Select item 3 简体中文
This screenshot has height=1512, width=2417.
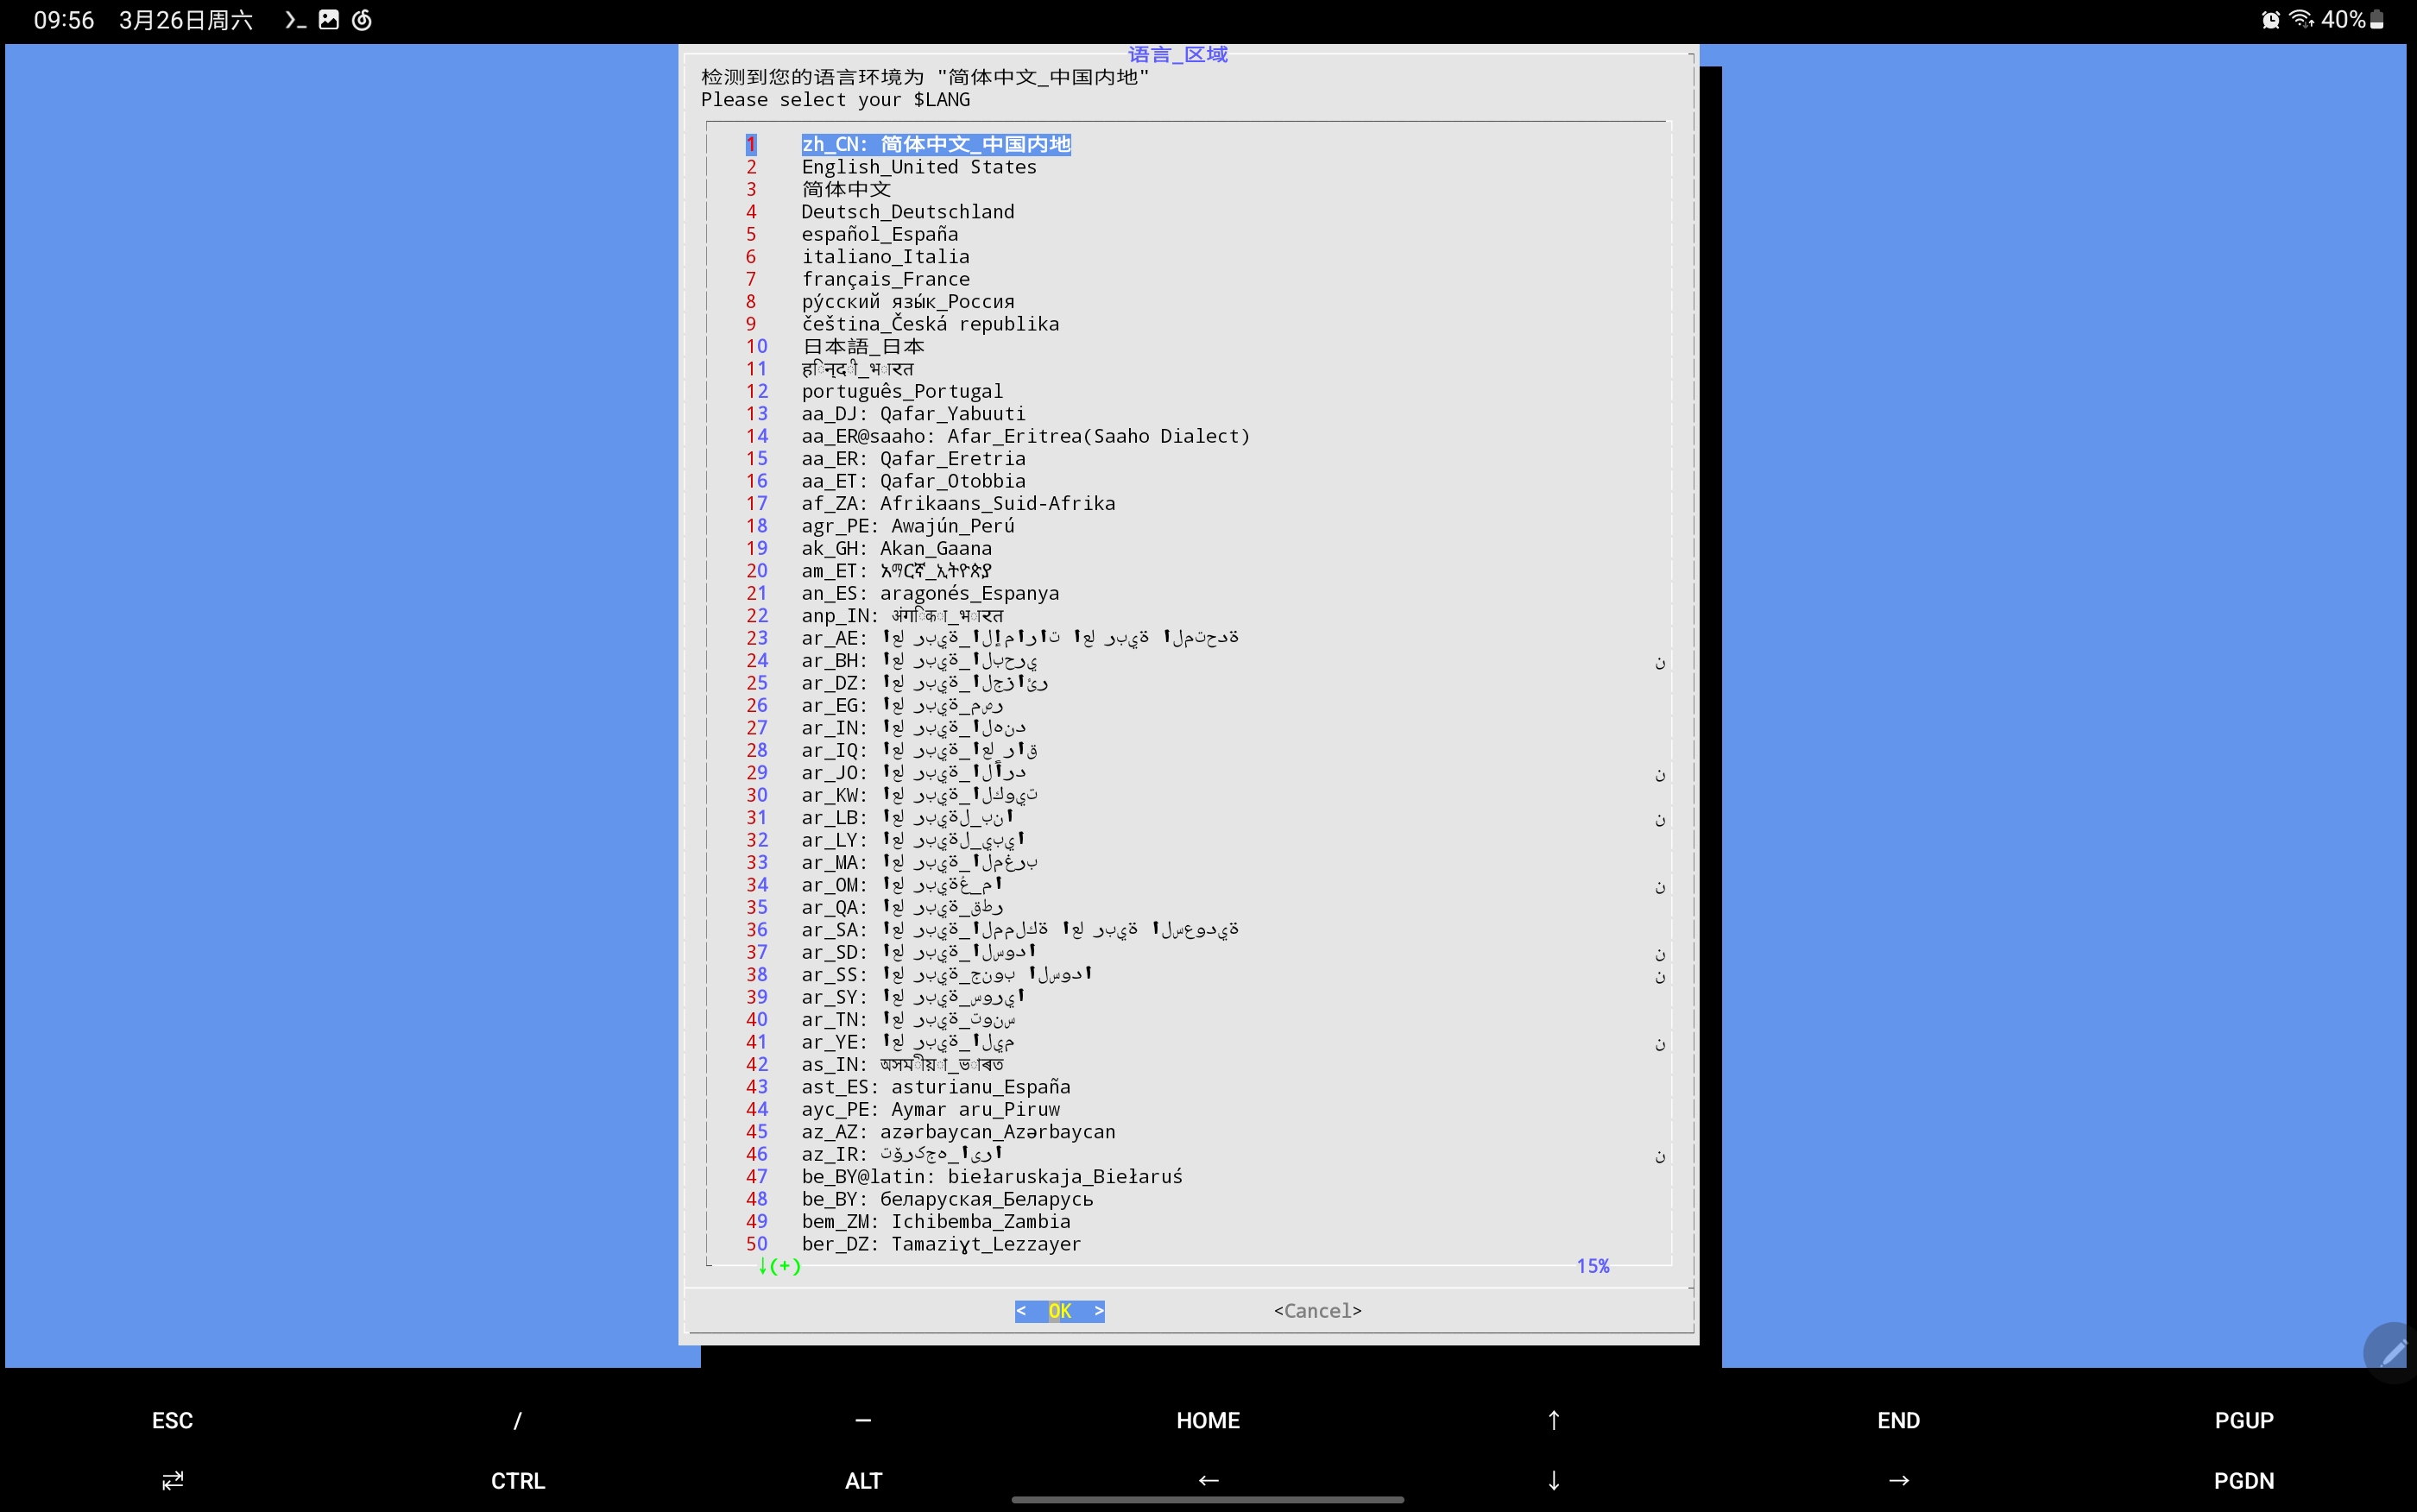(846, 189)
